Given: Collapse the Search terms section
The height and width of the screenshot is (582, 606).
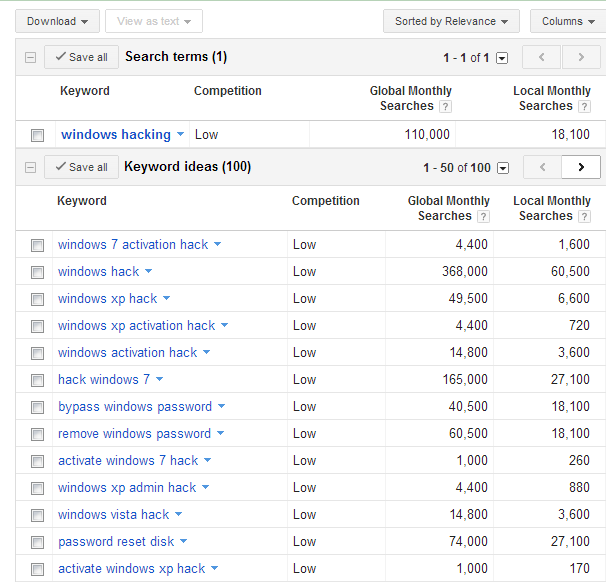Looking at the screenshot, I should coord(31,58).
